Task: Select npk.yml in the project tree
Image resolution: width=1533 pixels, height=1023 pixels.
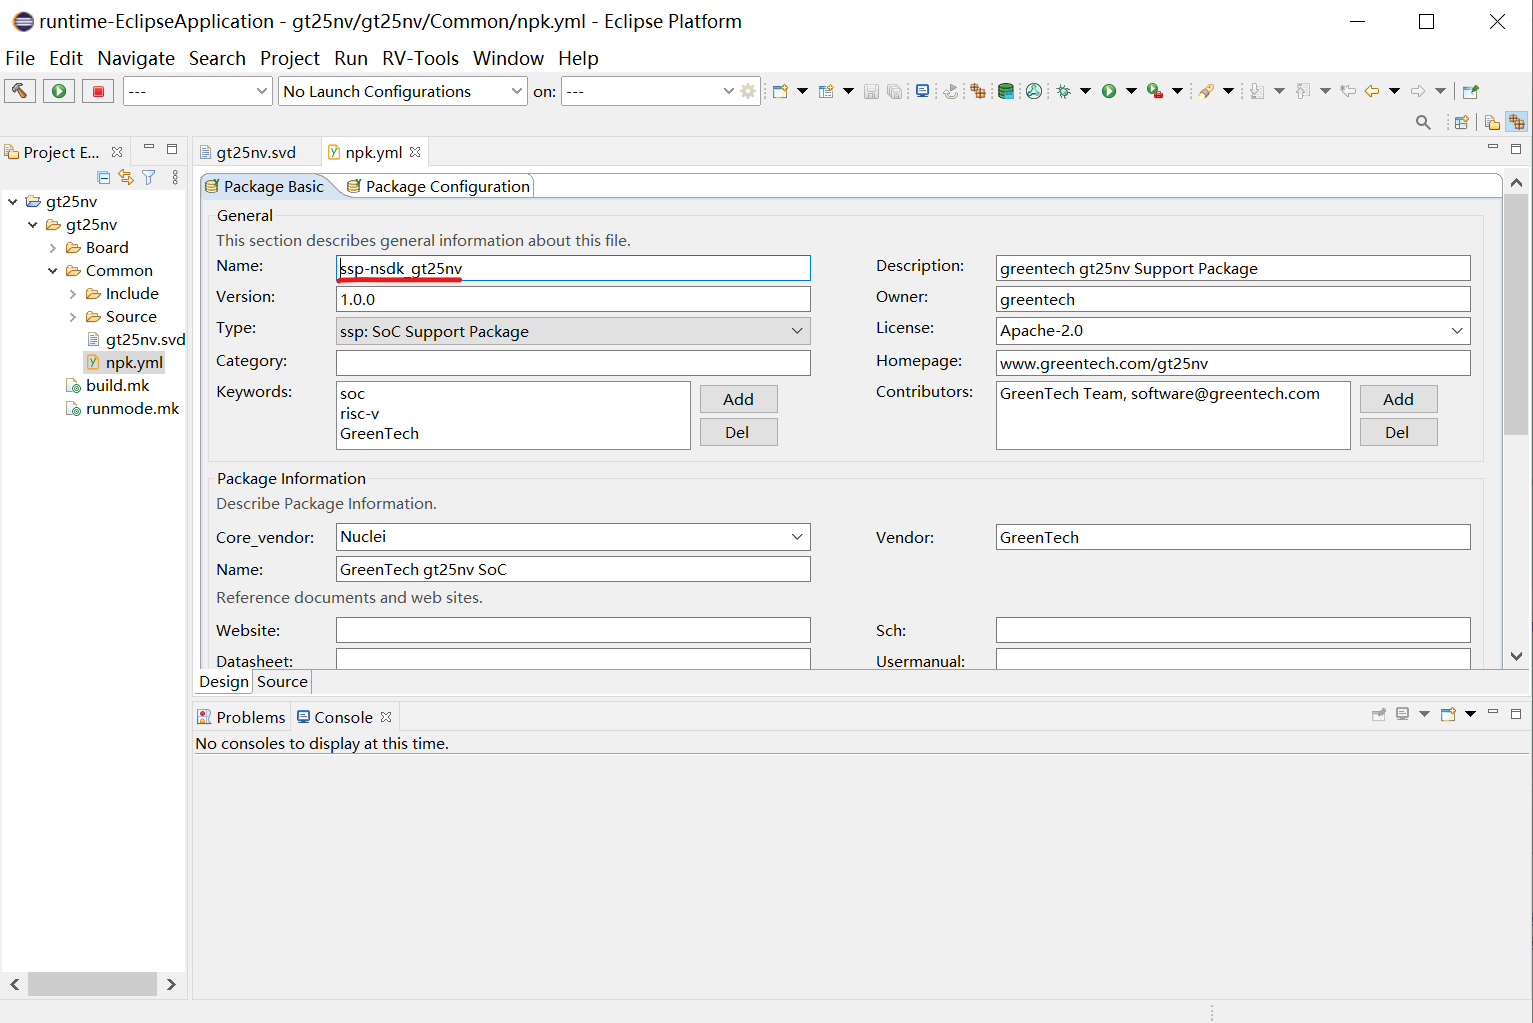Action: [x=134, y=363]
